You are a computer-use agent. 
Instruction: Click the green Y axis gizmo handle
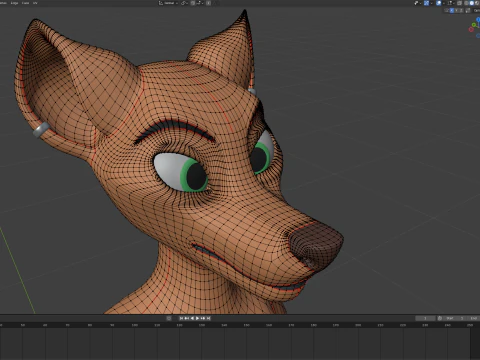click(x=474, y=25)
